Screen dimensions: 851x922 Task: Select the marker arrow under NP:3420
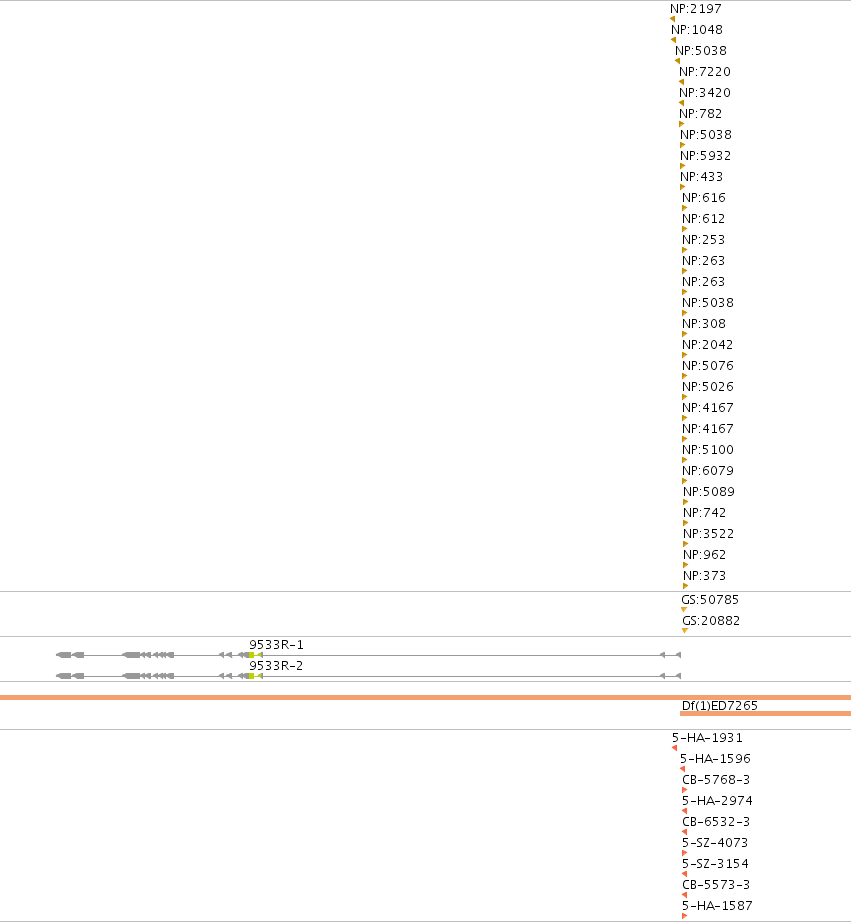[681, 103]
